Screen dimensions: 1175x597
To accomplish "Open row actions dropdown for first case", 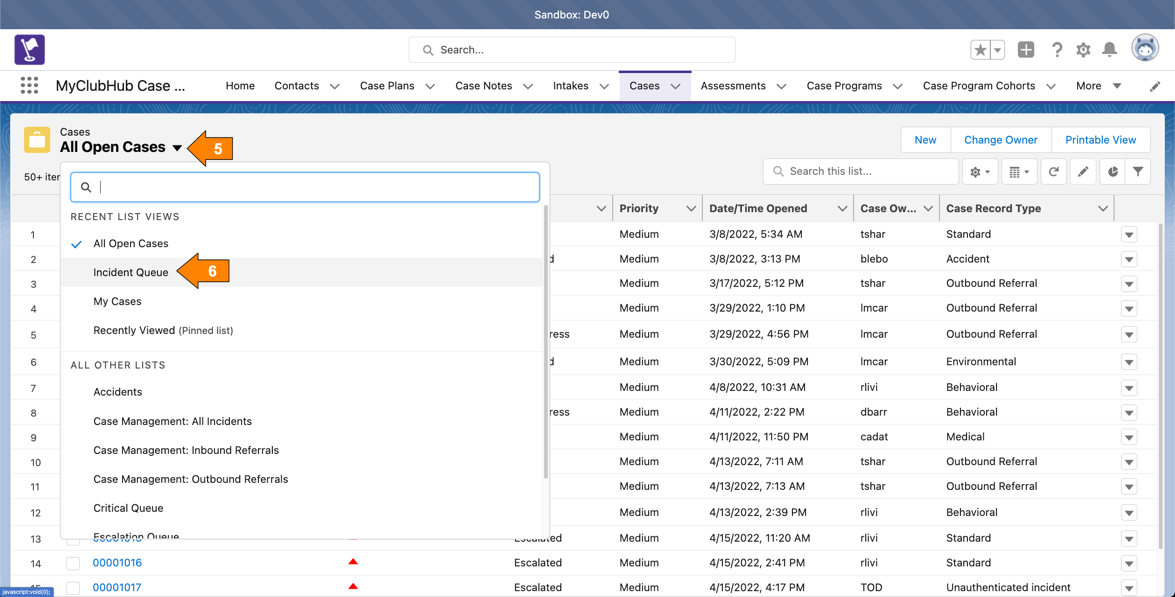I will tap(1129, 235).
